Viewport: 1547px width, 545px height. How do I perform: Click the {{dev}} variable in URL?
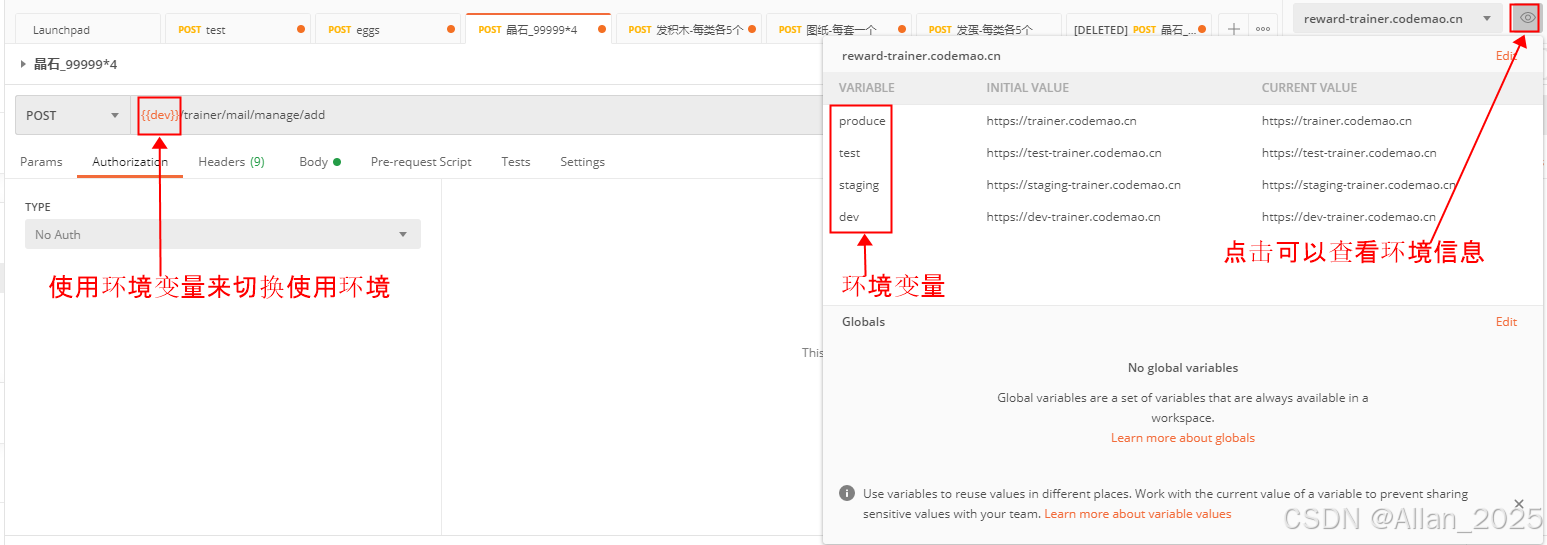(x=160, y=115)
